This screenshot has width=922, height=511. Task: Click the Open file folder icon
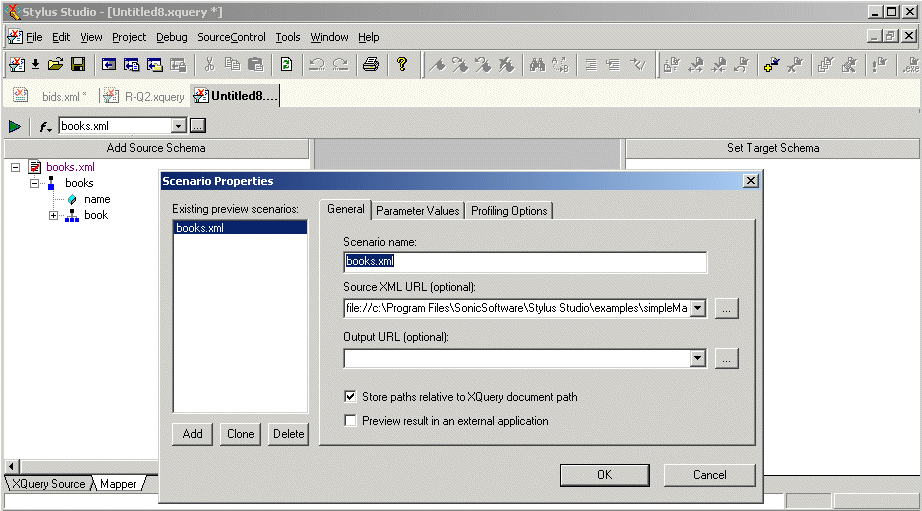(x=56, y=64)
